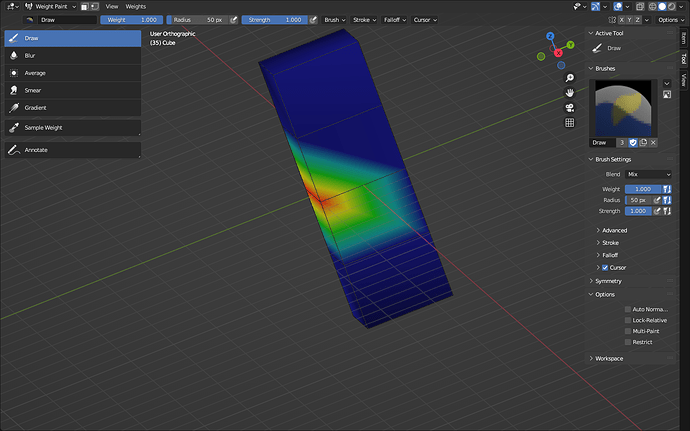Unlink the Draw brush datablock

point(653,143)
